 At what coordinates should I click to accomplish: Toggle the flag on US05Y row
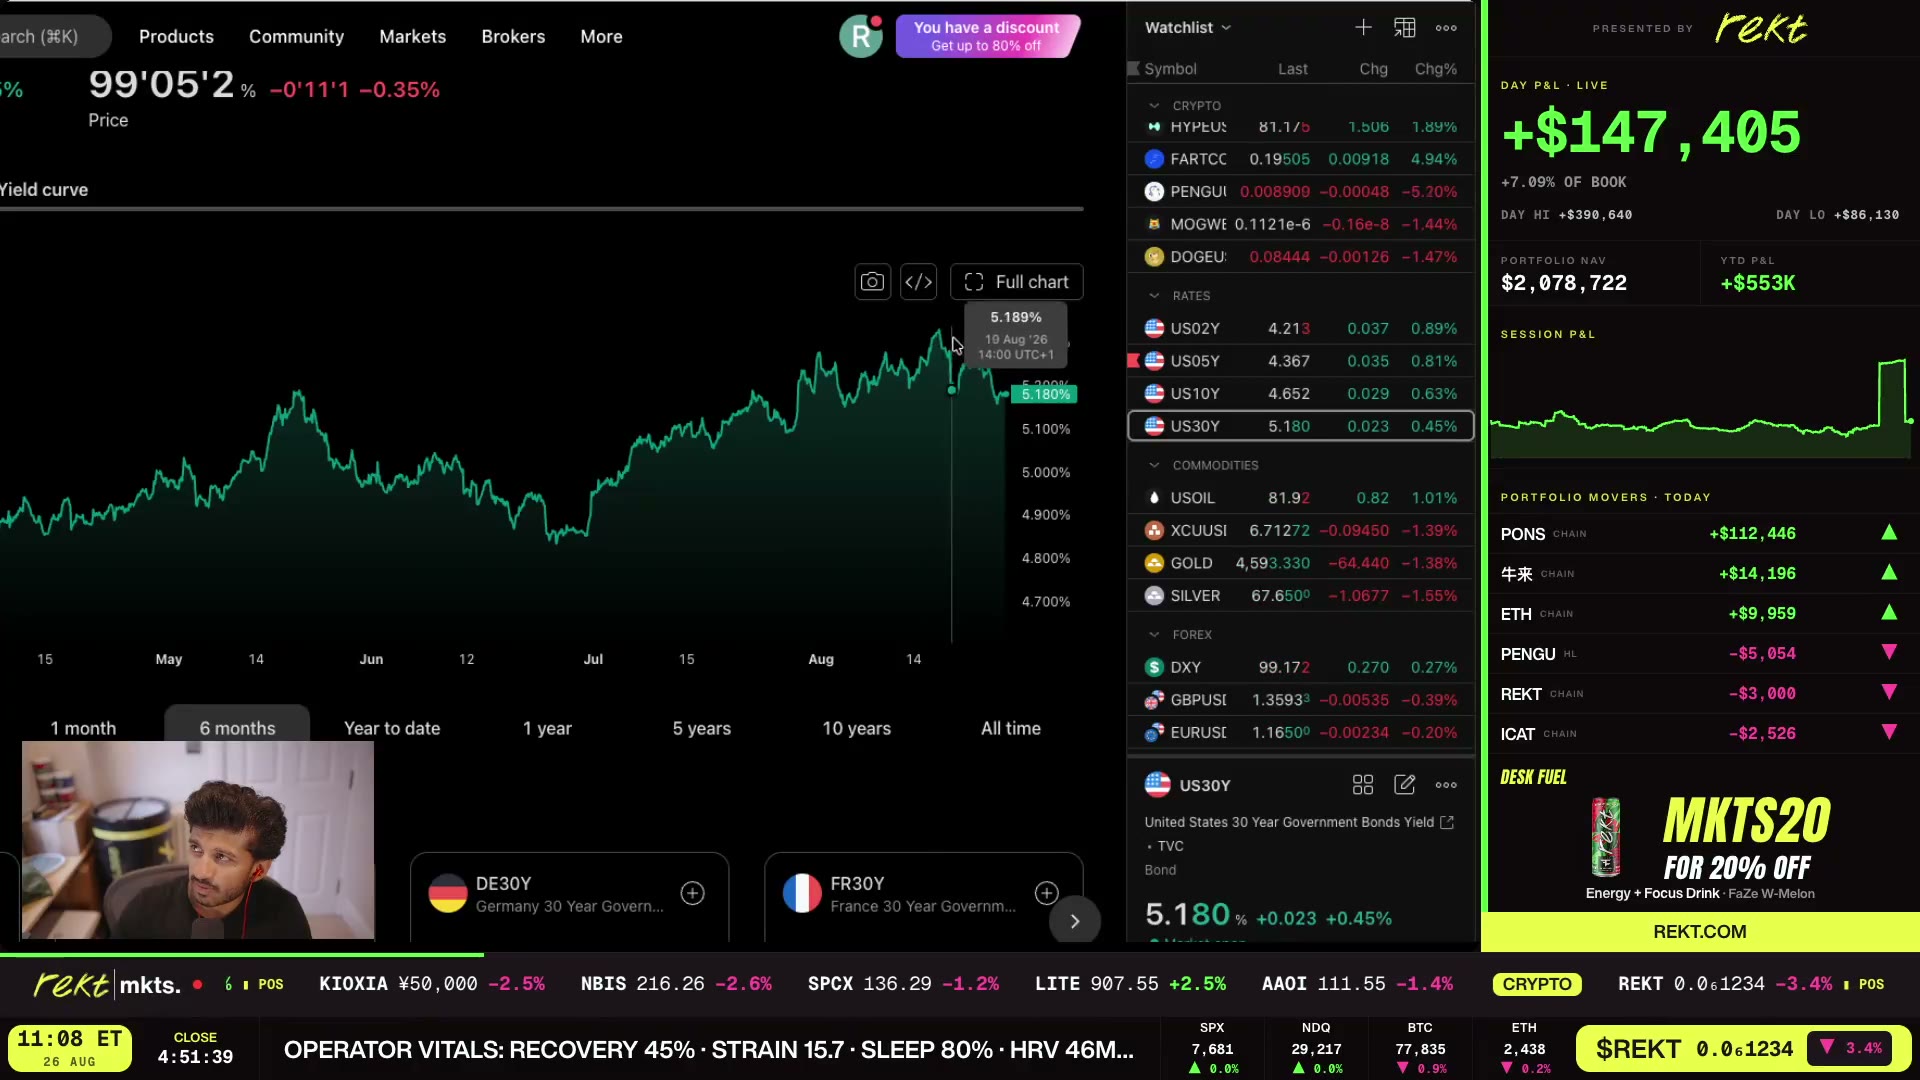pyautogui.click(x=1133, y=361)
